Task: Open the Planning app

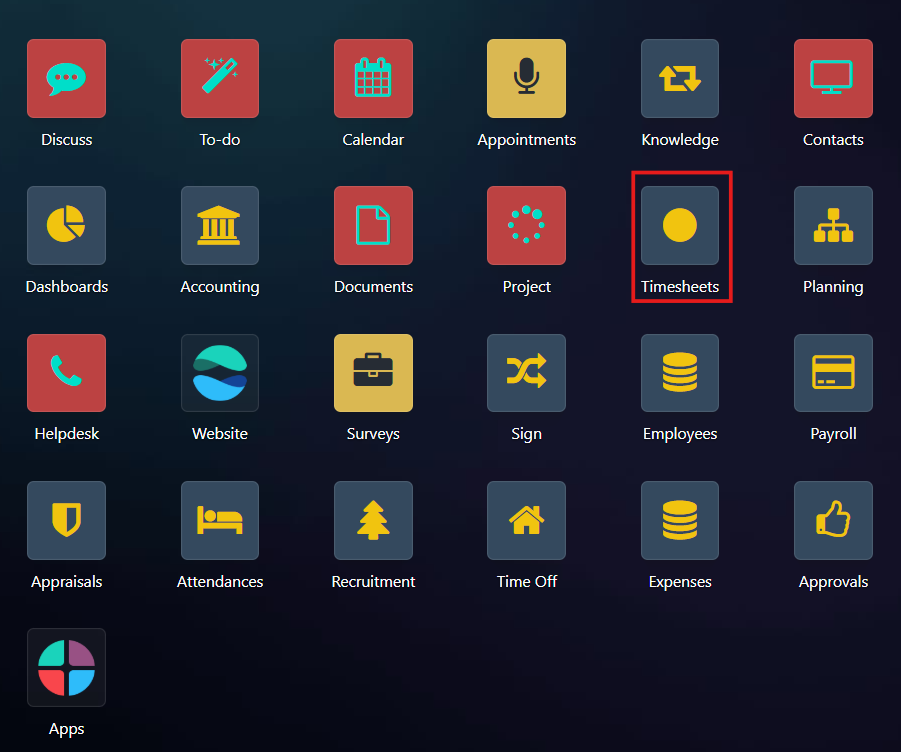Action: 833,226
